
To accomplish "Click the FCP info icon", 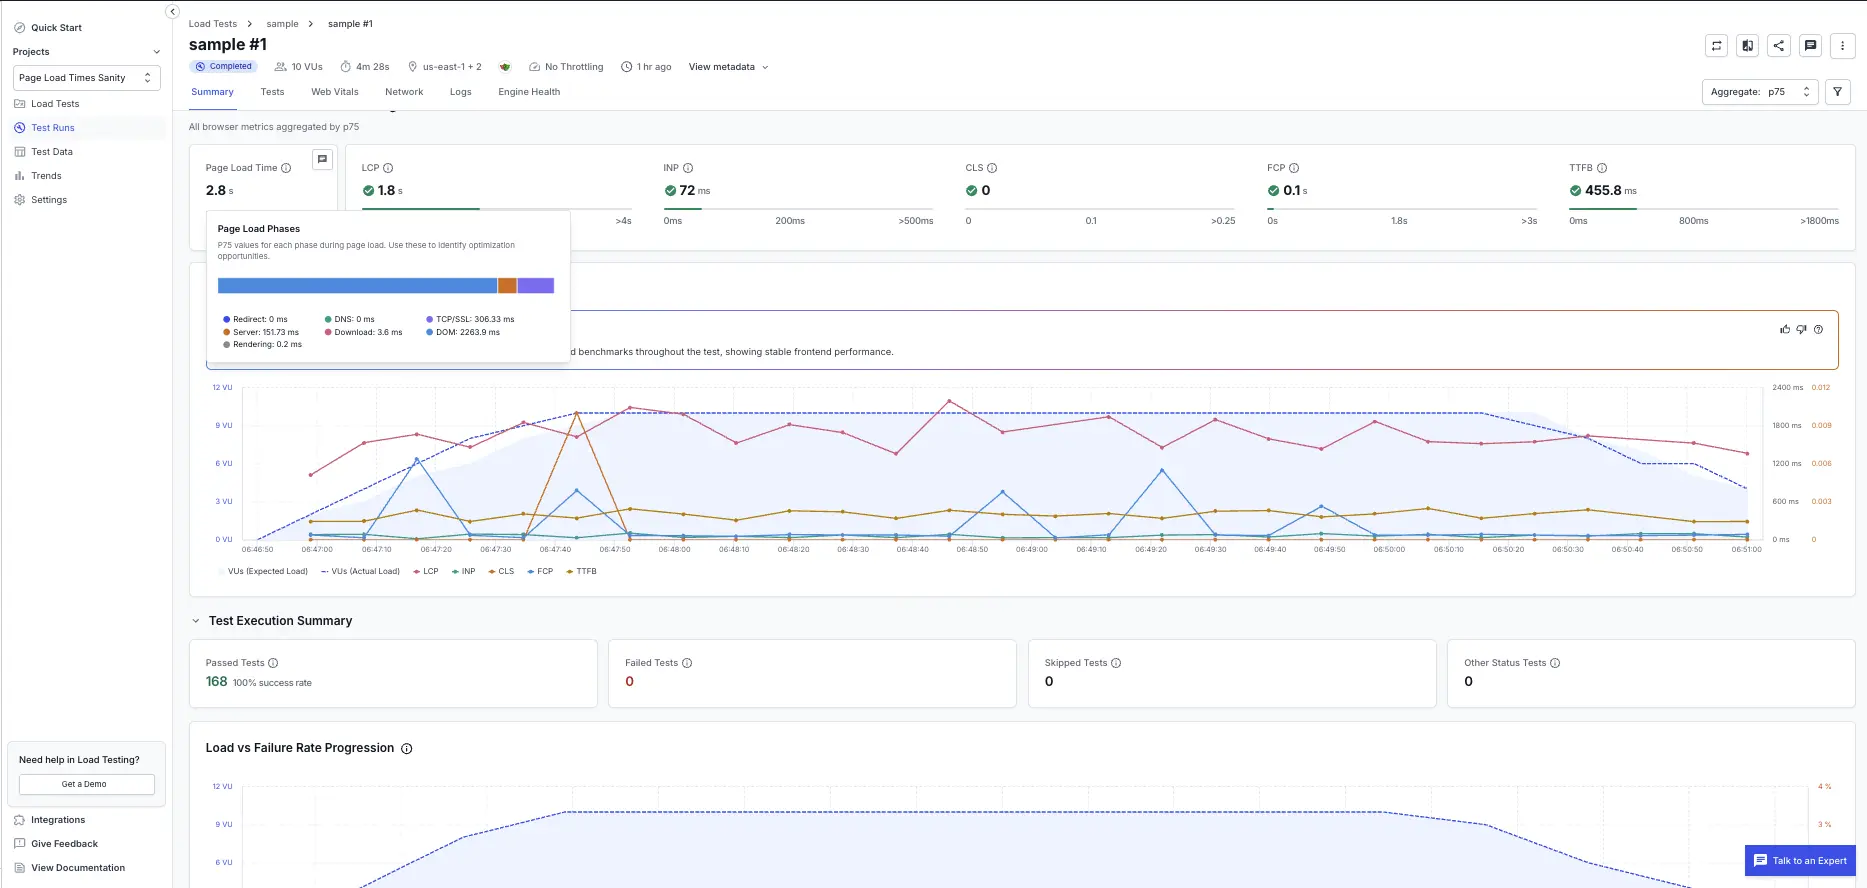I will [x=1294, y=168].
